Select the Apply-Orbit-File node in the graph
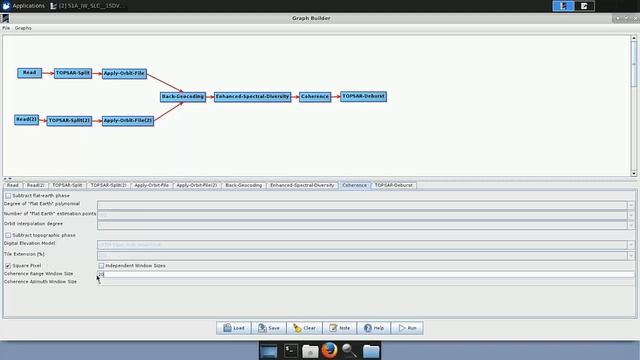Viewport: 640px width, 360px height. [x=124, y=73]
